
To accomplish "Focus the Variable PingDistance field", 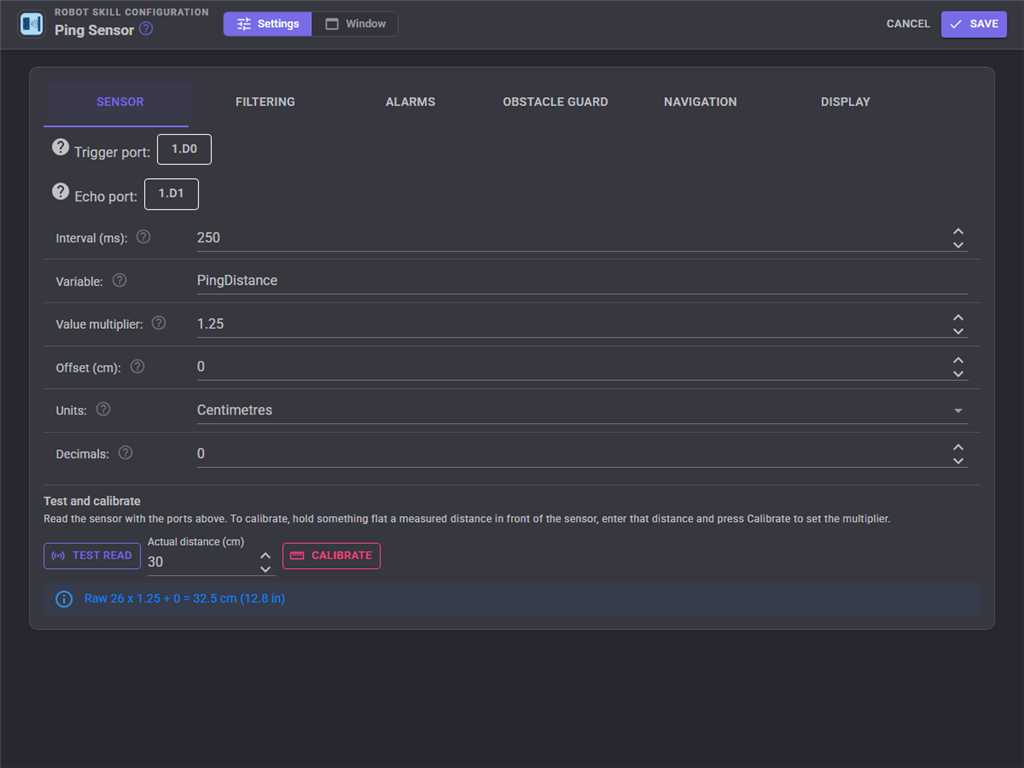I will point(583,281).
